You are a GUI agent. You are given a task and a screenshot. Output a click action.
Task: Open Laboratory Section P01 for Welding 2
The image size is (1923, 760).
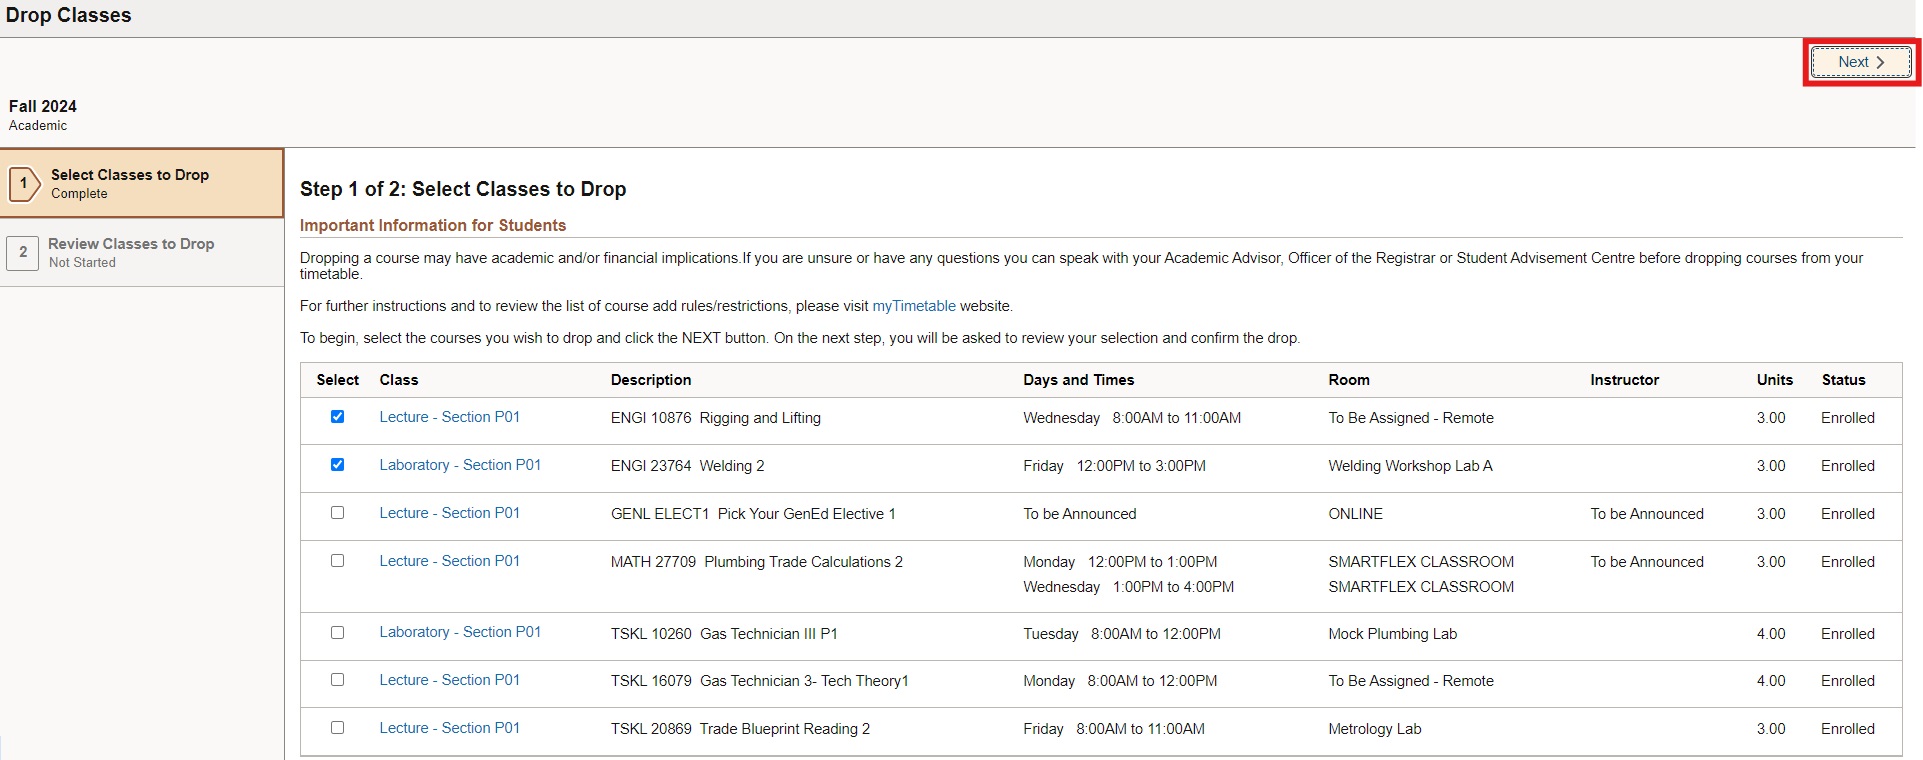(459, 465)
